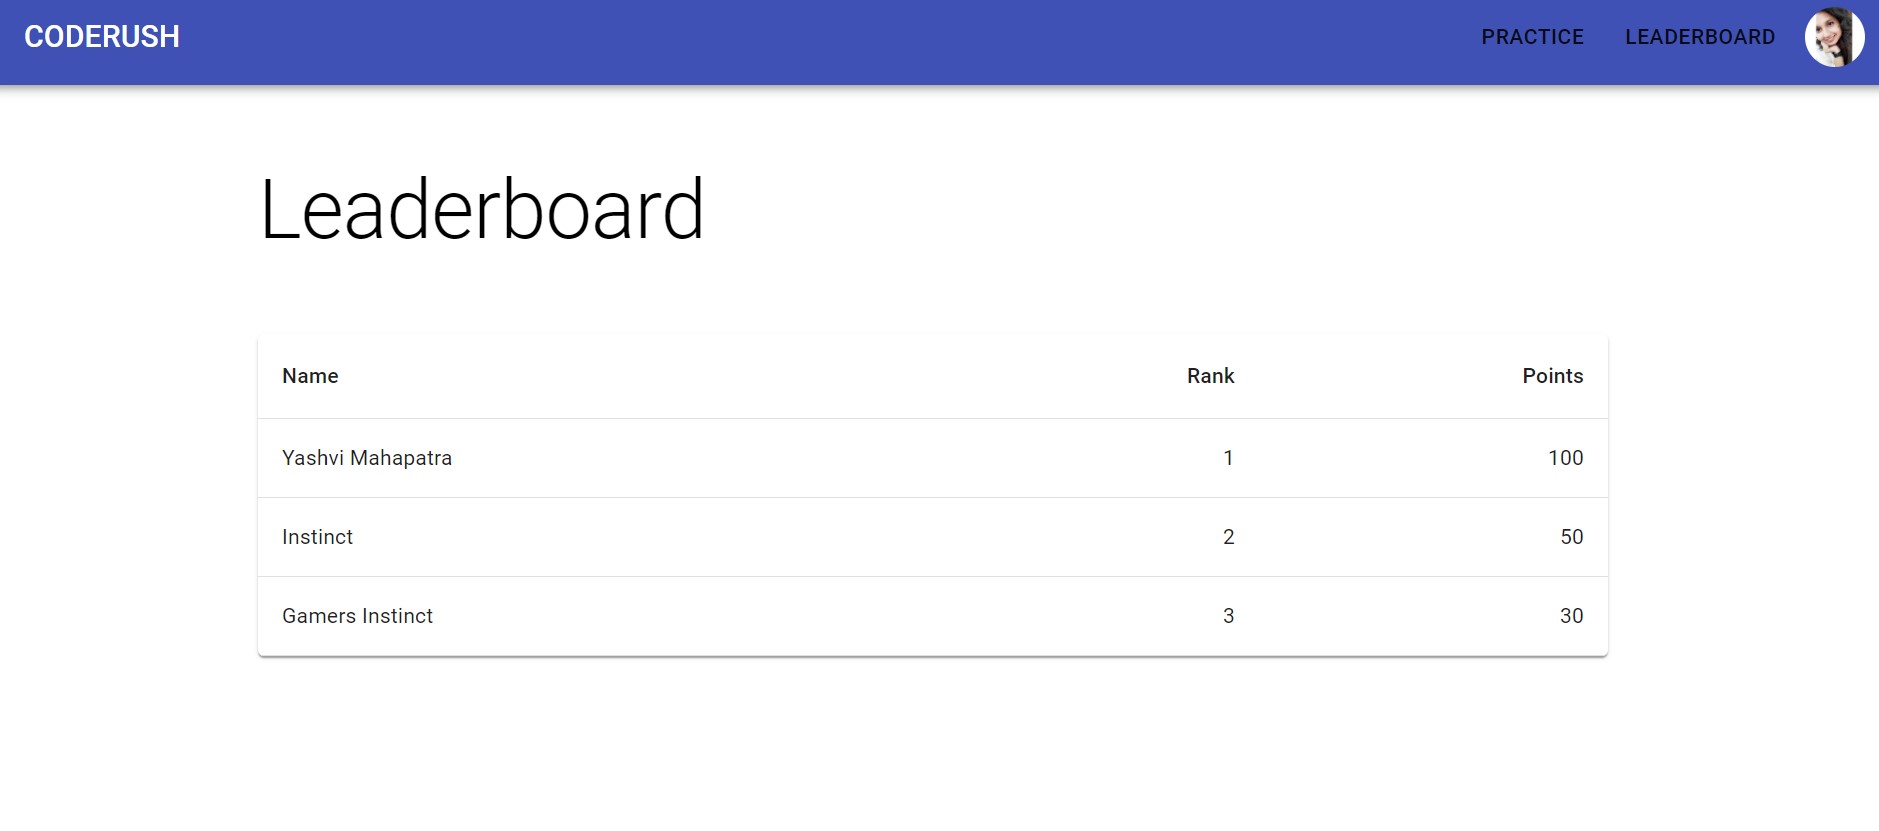Click the large Leaderboard page heading
Image resolution: width=1879 pixels, height=831 pixels.
482,209
